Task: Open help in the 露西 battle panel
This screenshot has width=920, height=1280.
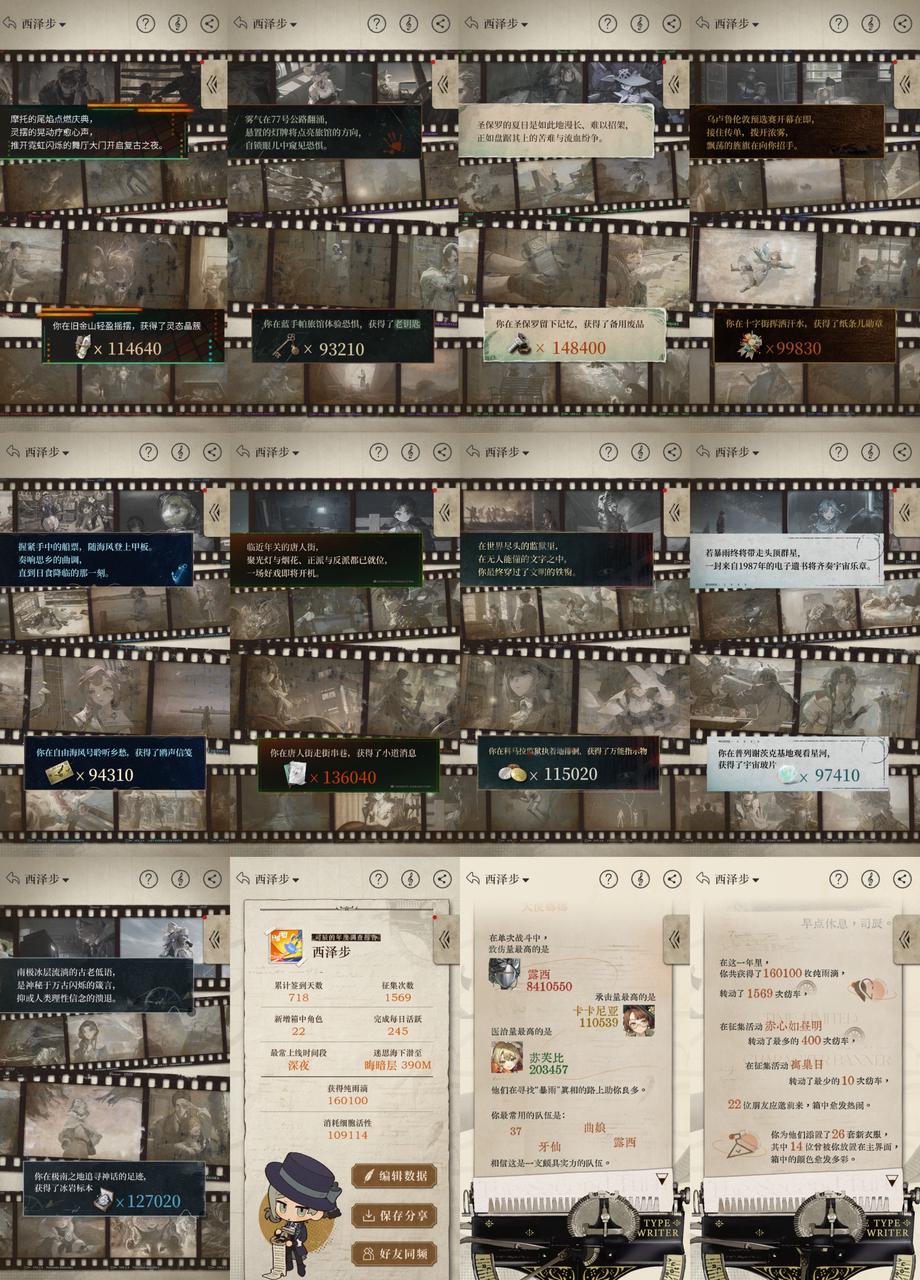Action: 607,879
